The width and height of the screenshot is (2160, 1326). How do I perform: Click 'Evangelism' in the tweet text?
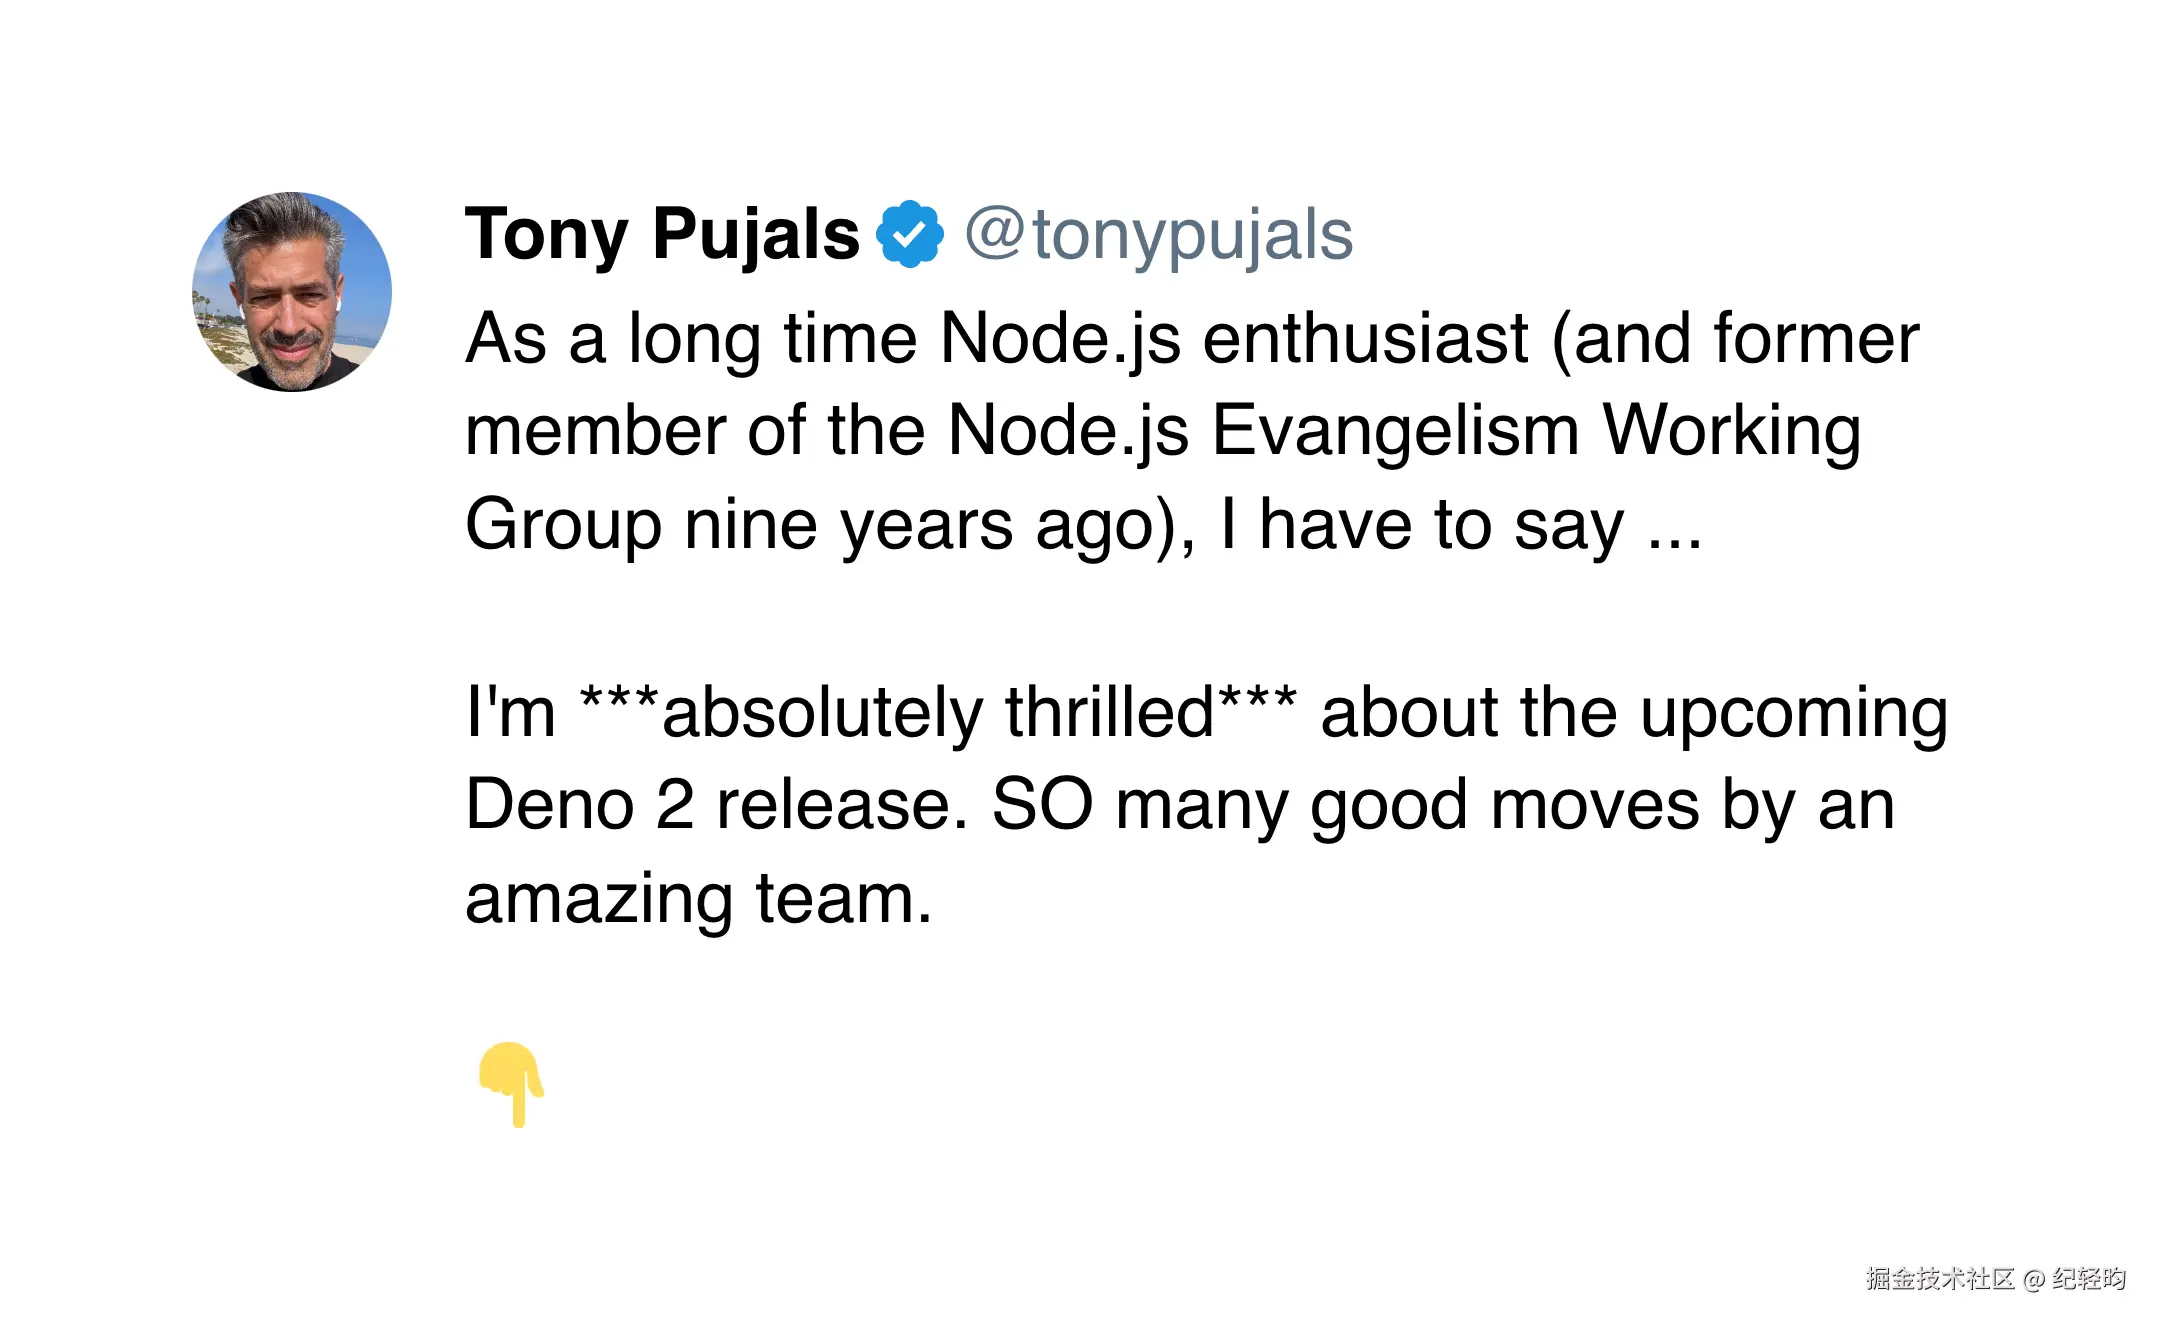[1395, 432]
